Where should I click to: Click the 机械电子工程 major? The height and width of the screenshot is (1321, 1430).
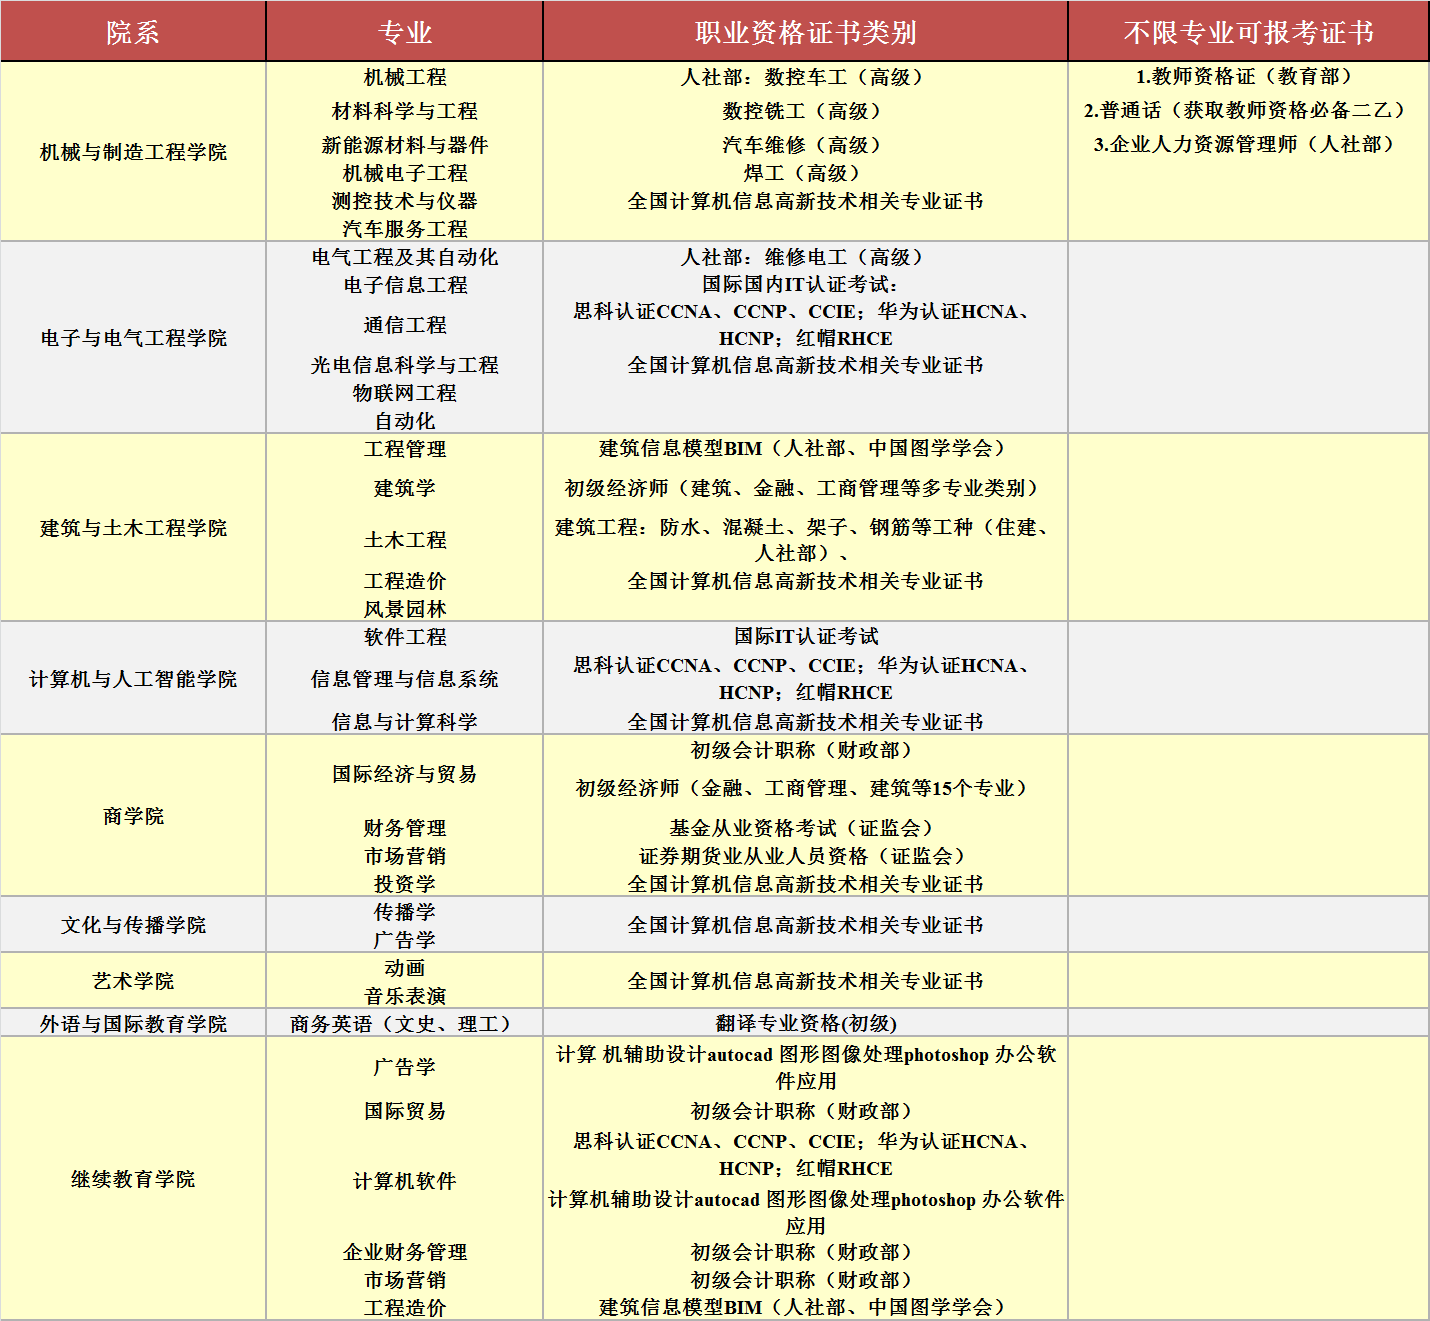point(405,173)
